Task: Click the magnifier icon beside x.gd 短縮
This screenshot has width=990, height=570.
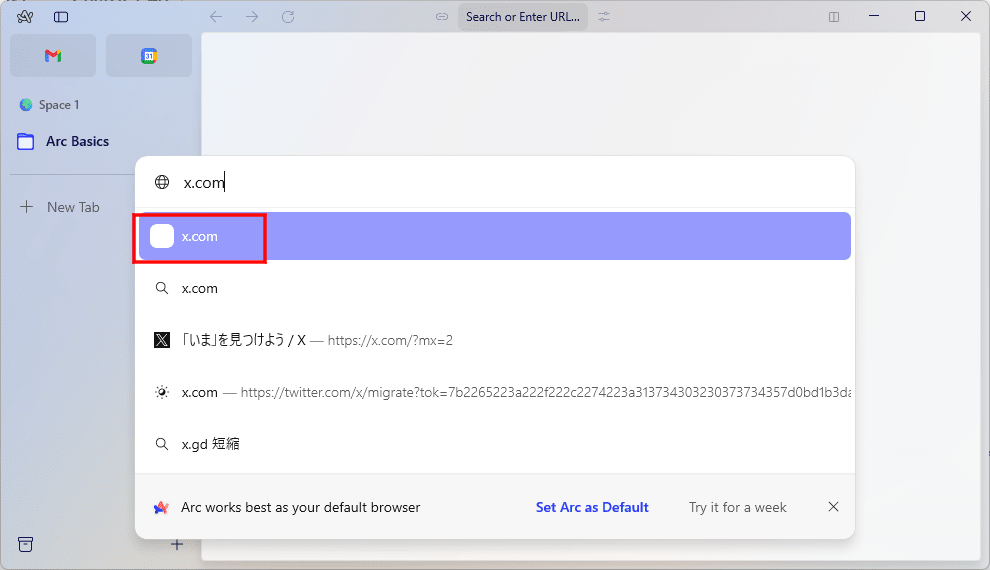Action: point(162,444)
